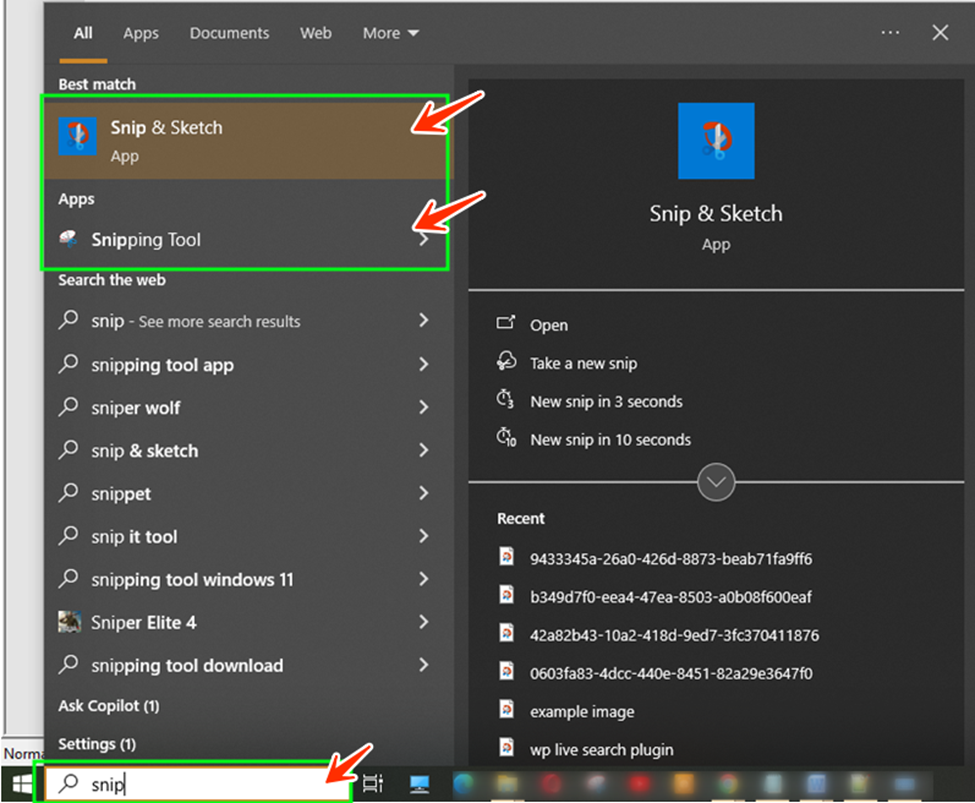Image resolution: width=975 pixels, height=803 pixels.
Task: Open the three-dots options menu
Action: pos(890,32)
